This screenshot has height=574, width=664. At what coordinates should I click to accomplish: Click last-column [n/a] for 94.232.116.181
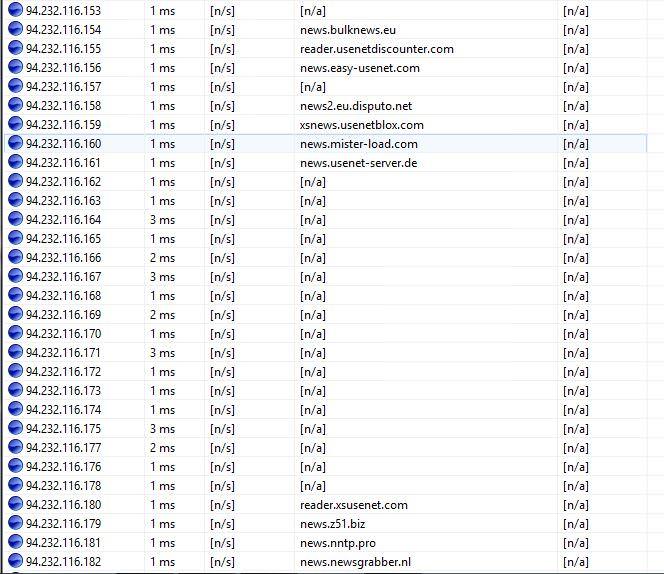[575, 543]
